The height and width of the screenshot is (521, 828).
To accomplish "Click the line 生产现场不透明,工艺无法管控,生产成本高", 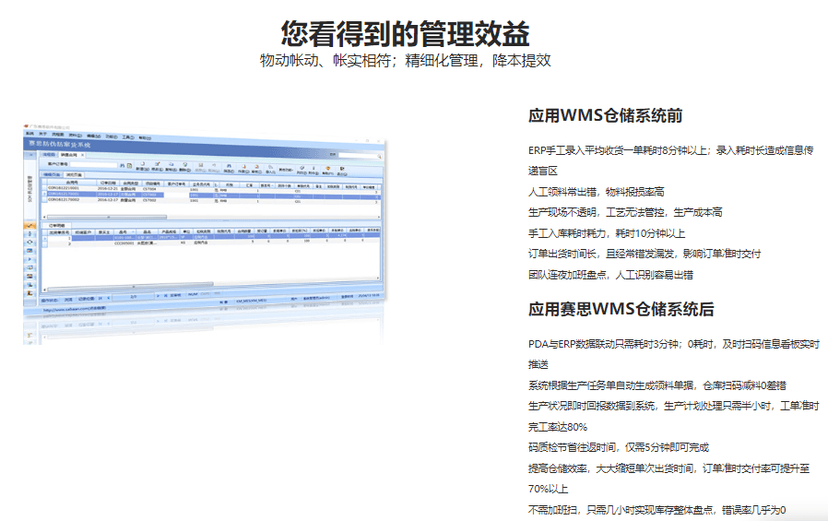I will point(625,212).
